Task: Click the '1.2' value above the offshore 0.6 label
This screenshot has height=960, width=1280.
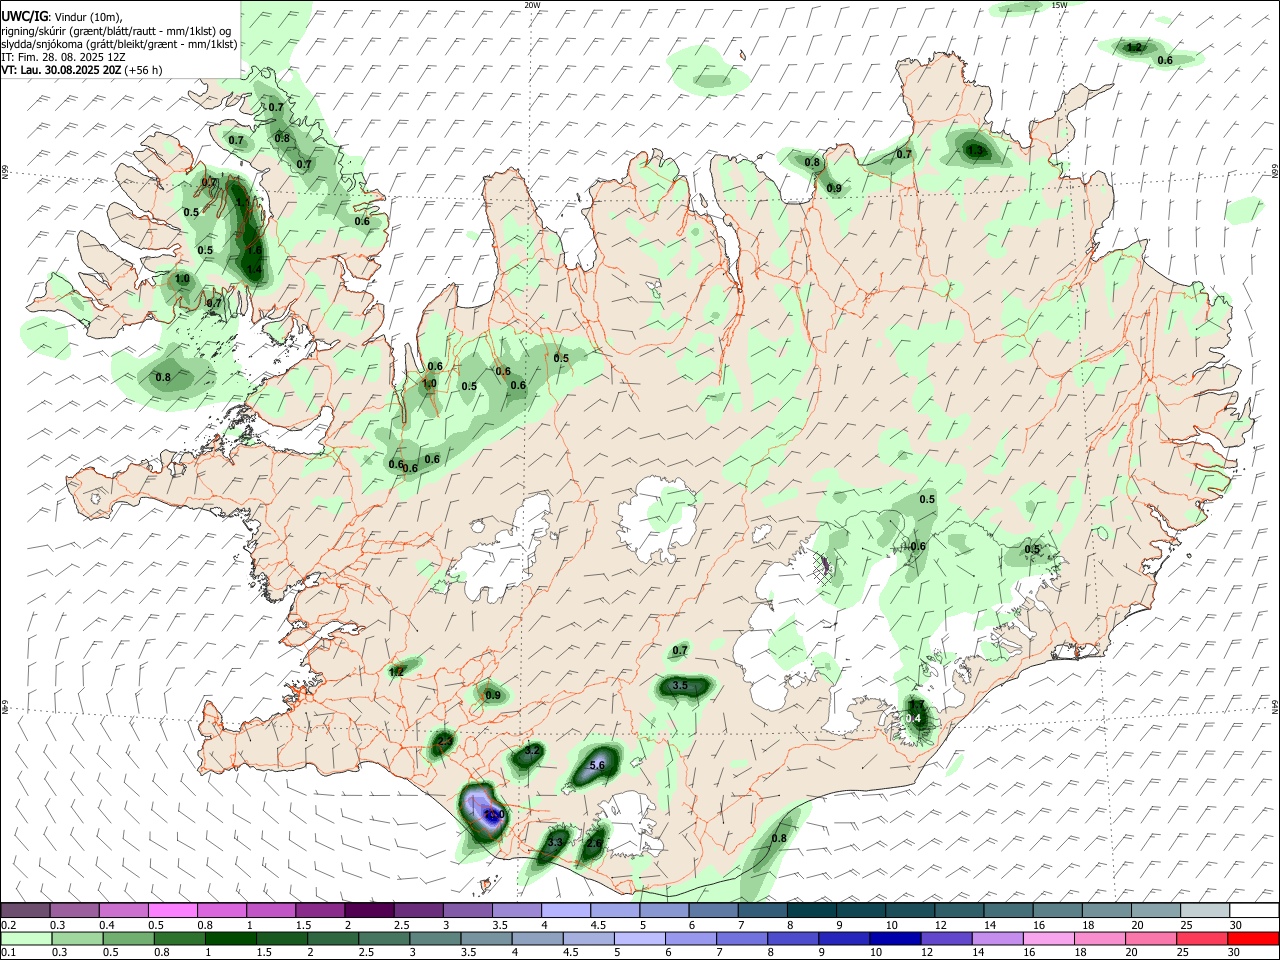Action: click(1134, 48)
